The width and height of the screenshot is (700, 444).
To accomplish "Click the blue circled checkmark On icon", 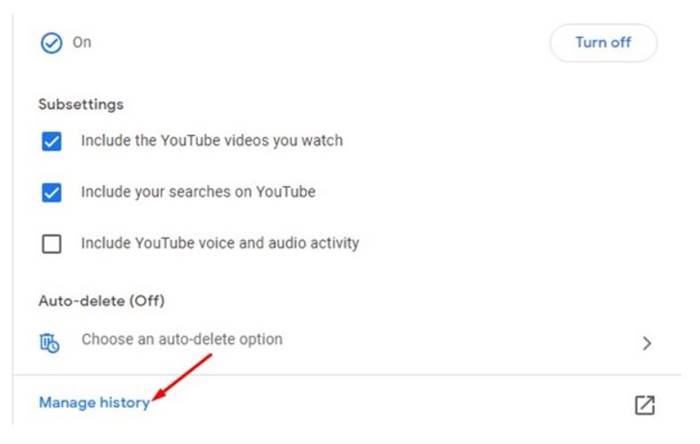I will tap(51, 43).
